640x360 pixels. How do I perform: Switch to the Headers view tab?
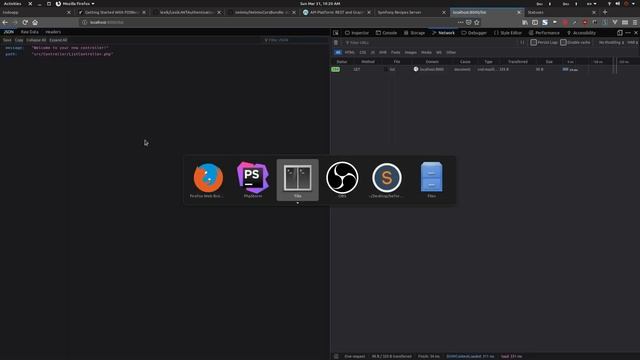click(x=53, y=32)
